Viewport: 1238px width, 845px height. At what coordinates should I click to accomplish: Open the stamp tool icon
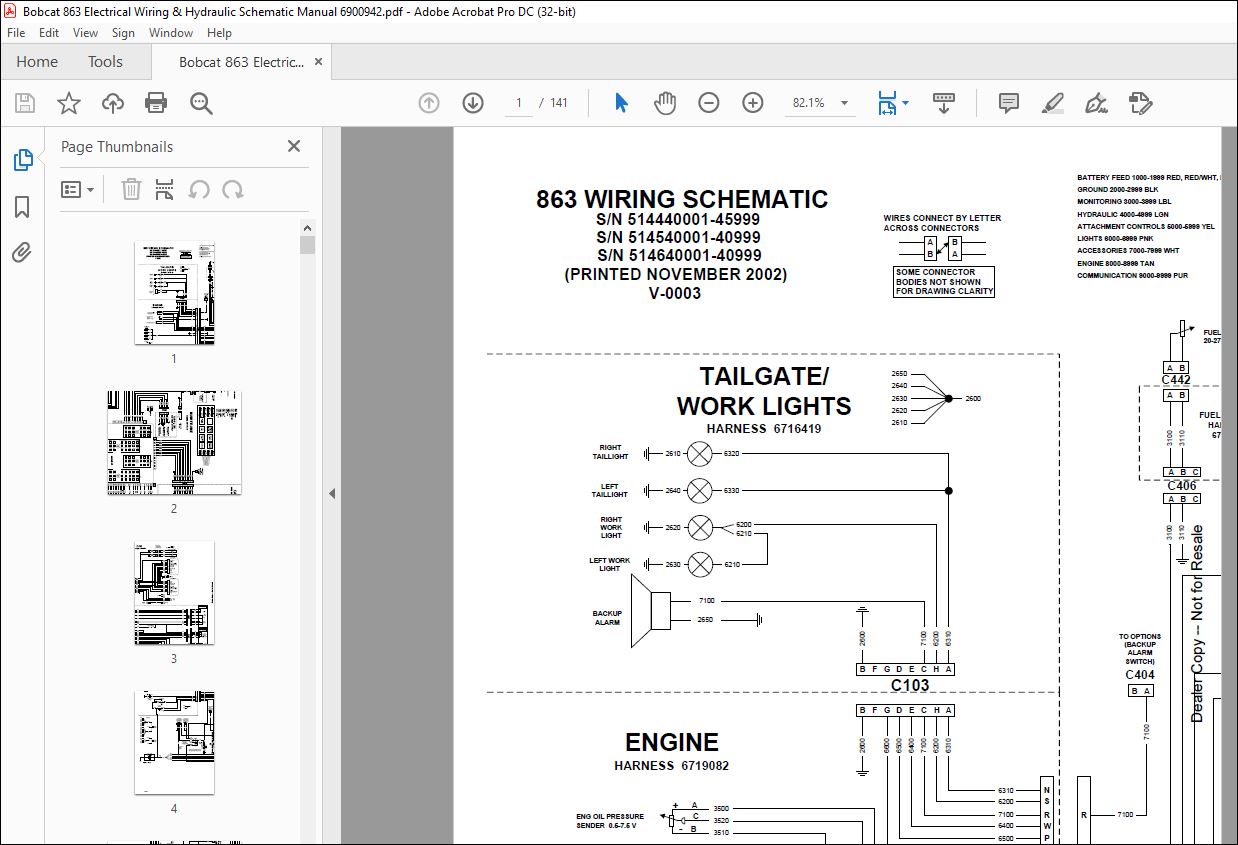coord(1141,103)
